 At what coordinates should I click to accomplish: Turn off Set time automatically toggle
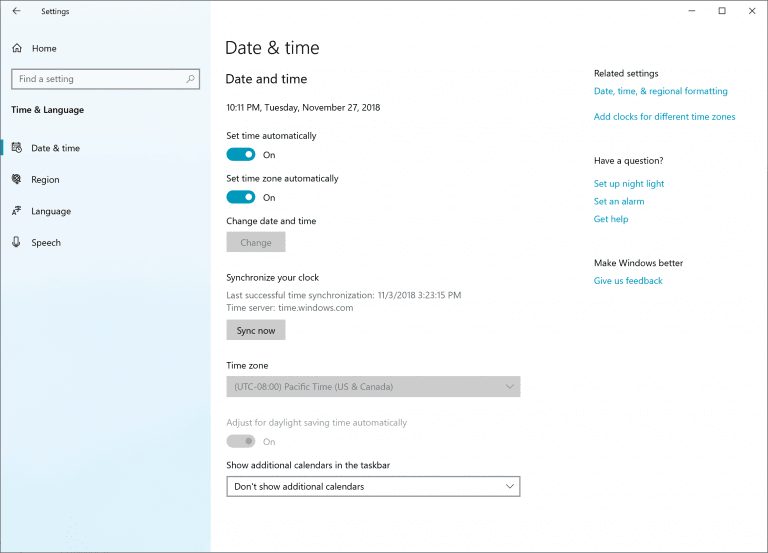(x=241, y=155)
